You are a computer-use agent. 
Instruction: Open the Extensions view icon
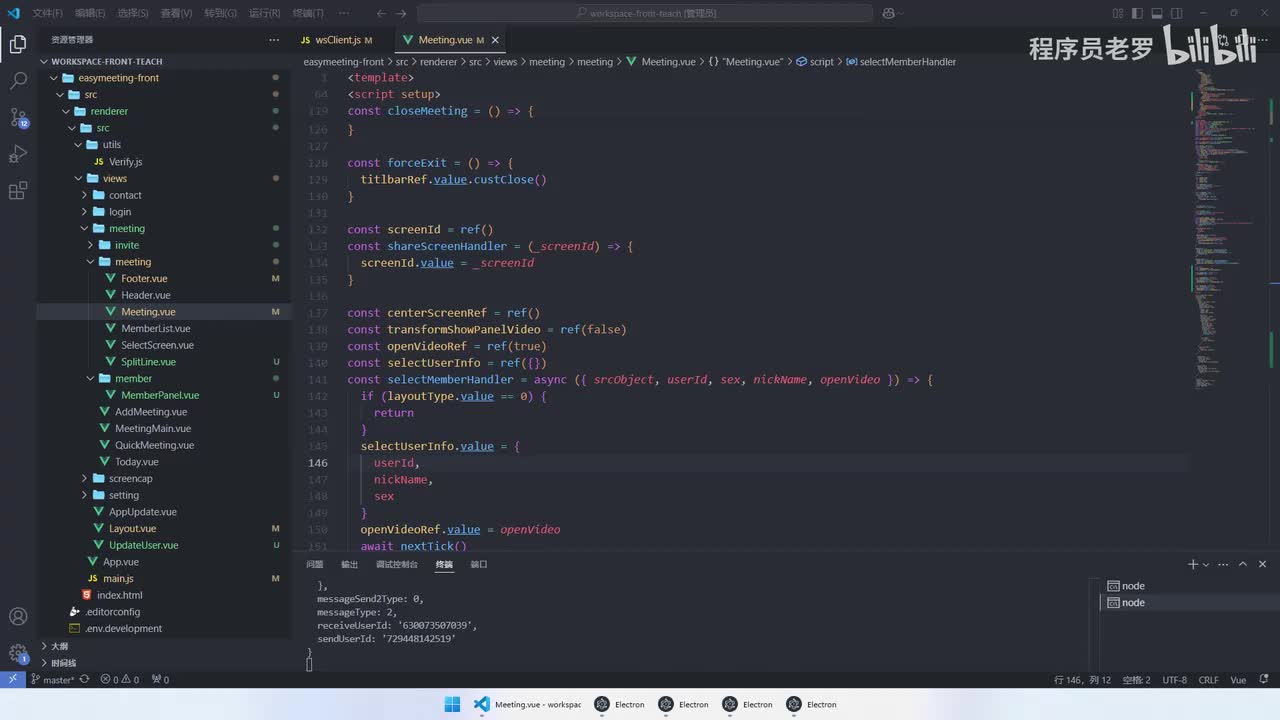[18, 191]
